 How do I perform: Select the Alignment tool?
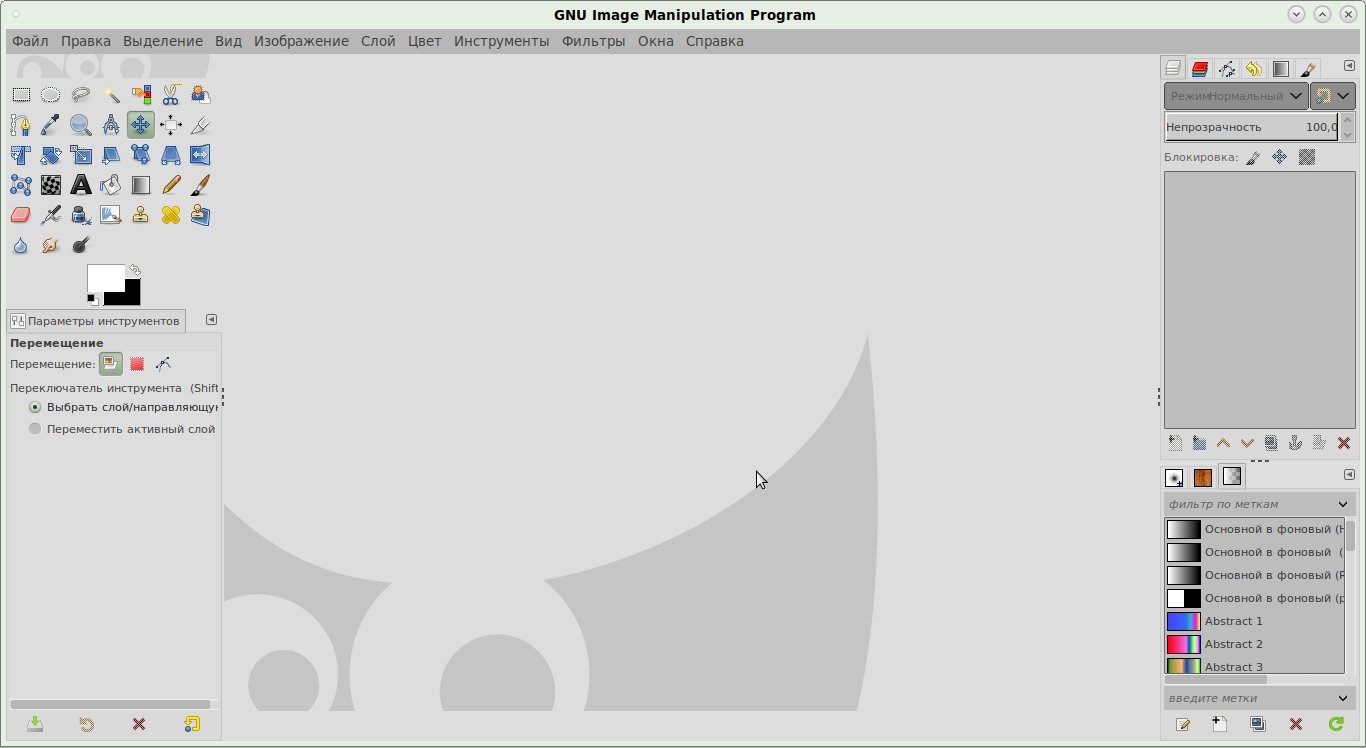click(x=171, y=125)
